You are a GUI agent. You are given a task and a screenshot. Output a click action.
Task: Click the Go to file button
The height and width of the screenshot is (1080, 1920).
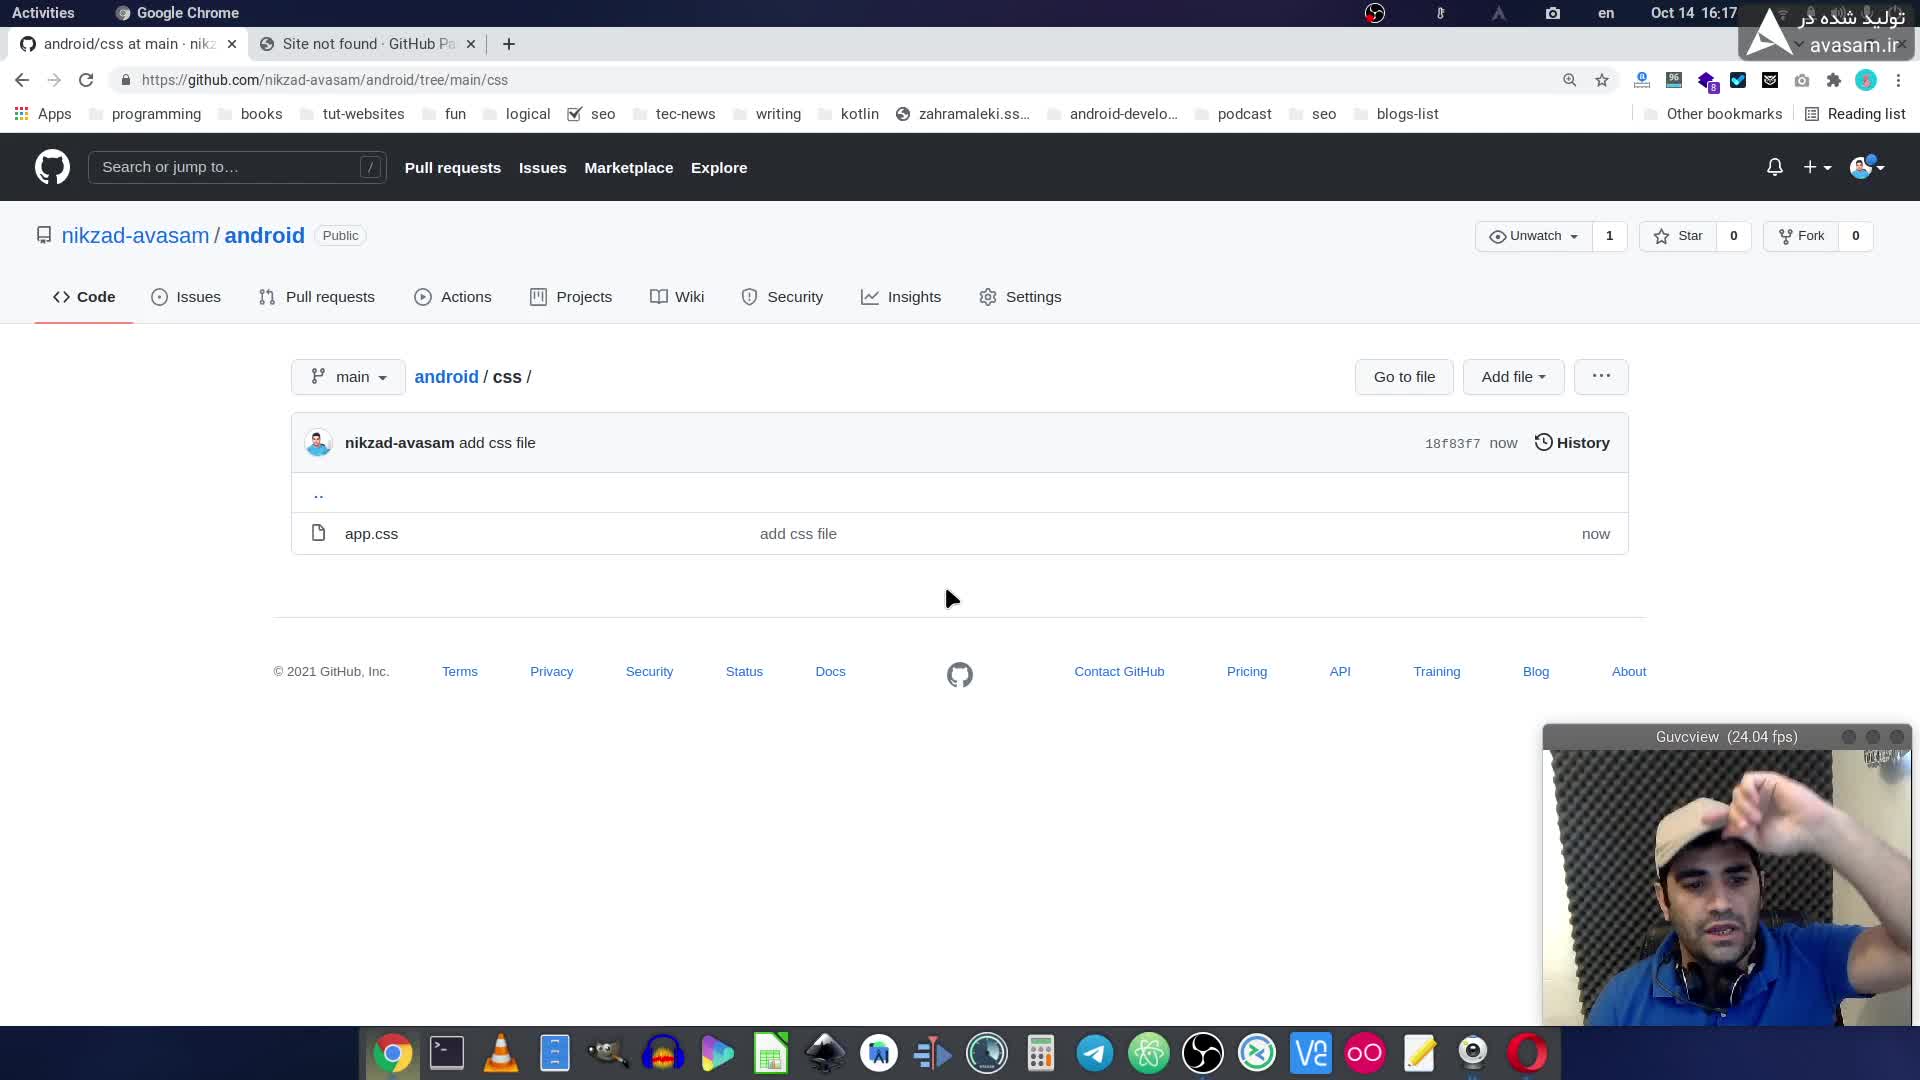click(1403, 377)
